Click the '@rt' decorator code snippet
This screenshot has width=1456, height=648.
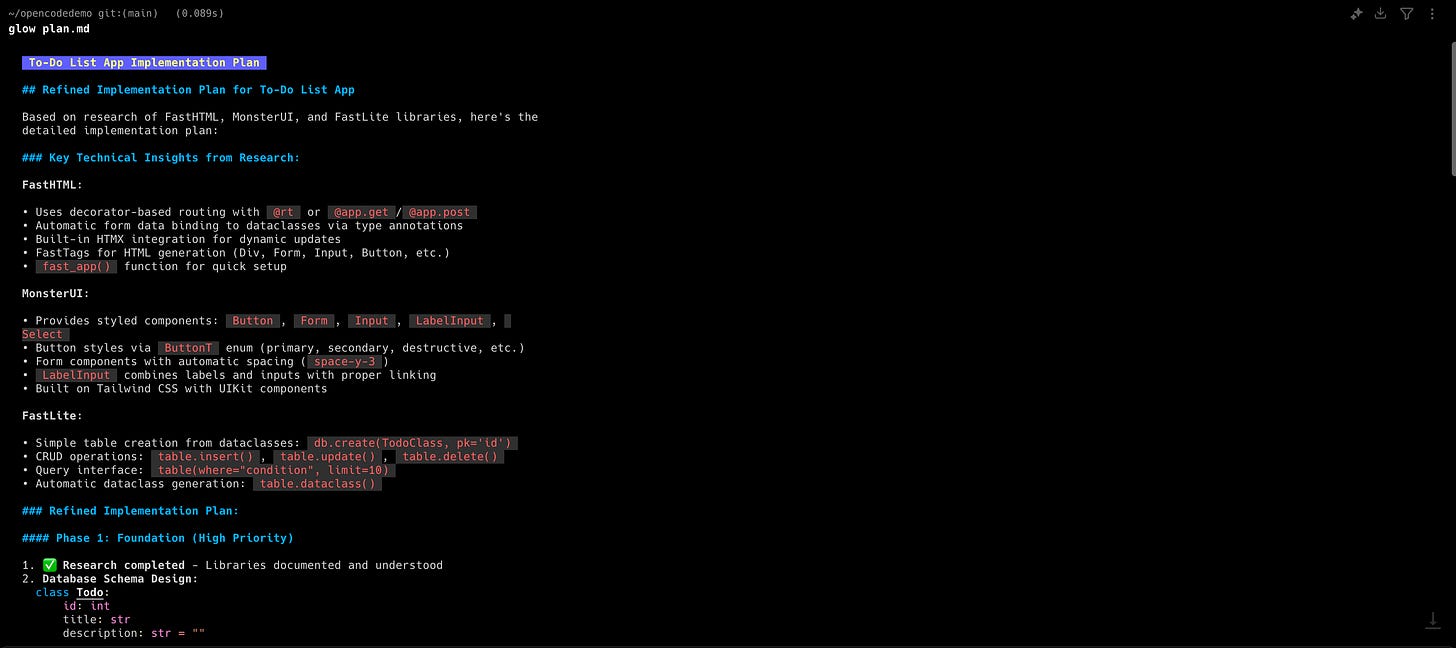point(280,212)
